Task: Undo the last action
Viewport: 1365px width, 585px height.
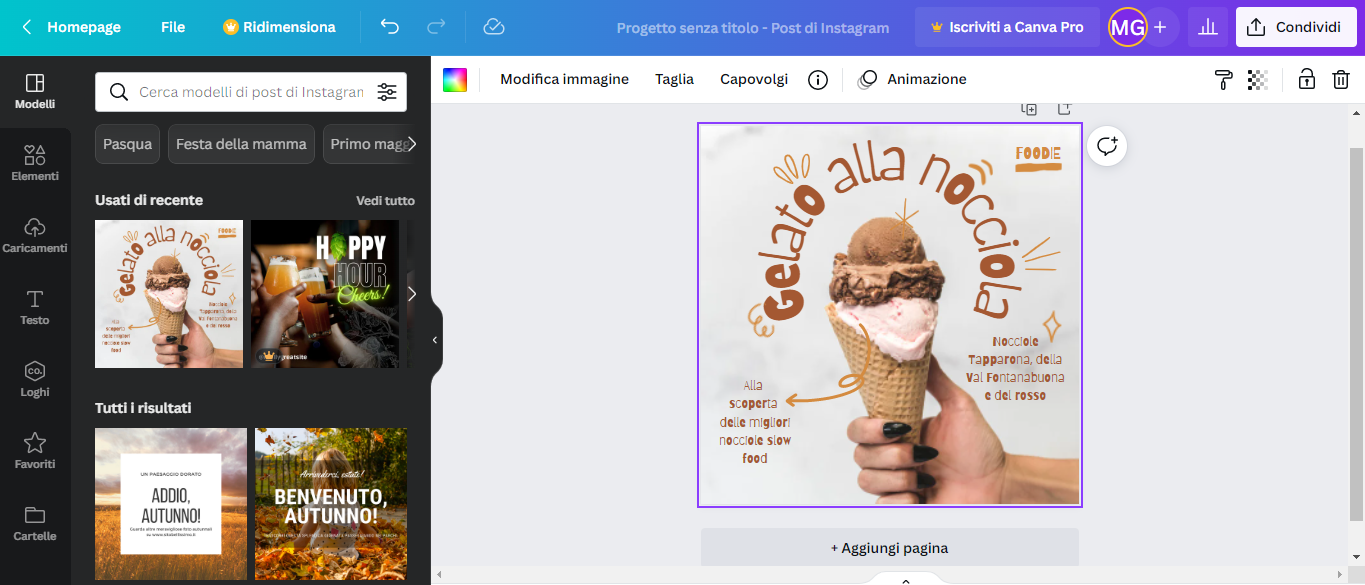Action: [390, 27]
